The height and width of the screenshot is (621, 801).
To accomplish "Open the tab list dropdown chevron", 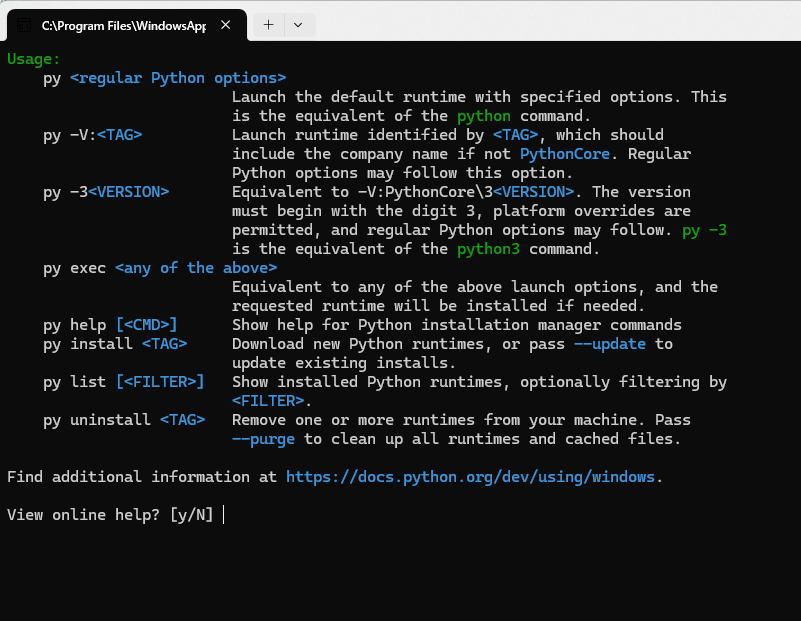I will pyautogui.click(x=298, y=24).
